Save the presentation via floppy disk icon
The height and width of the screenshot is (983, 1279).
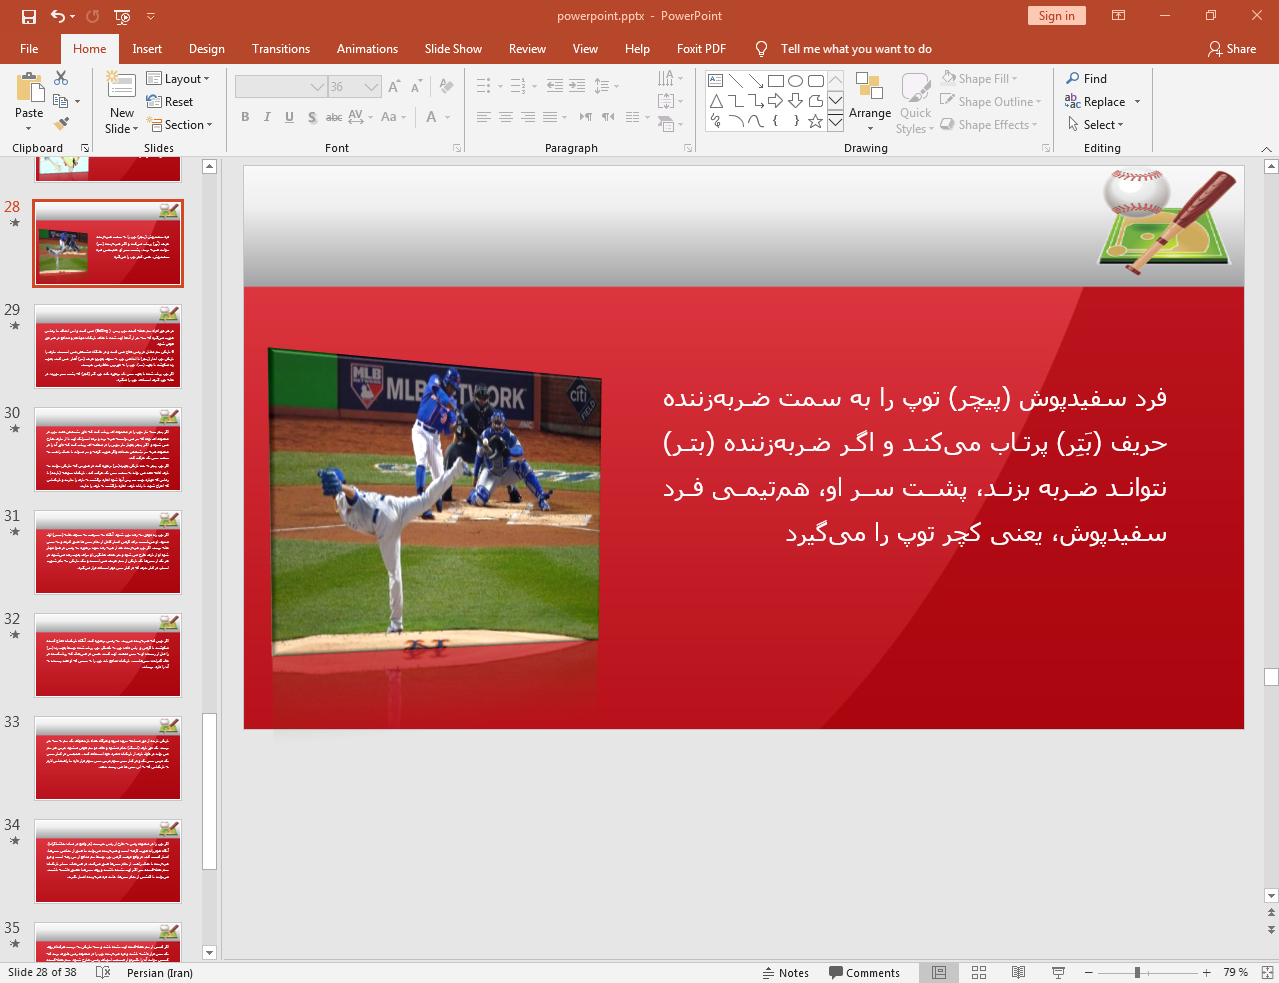pos(28,16)
